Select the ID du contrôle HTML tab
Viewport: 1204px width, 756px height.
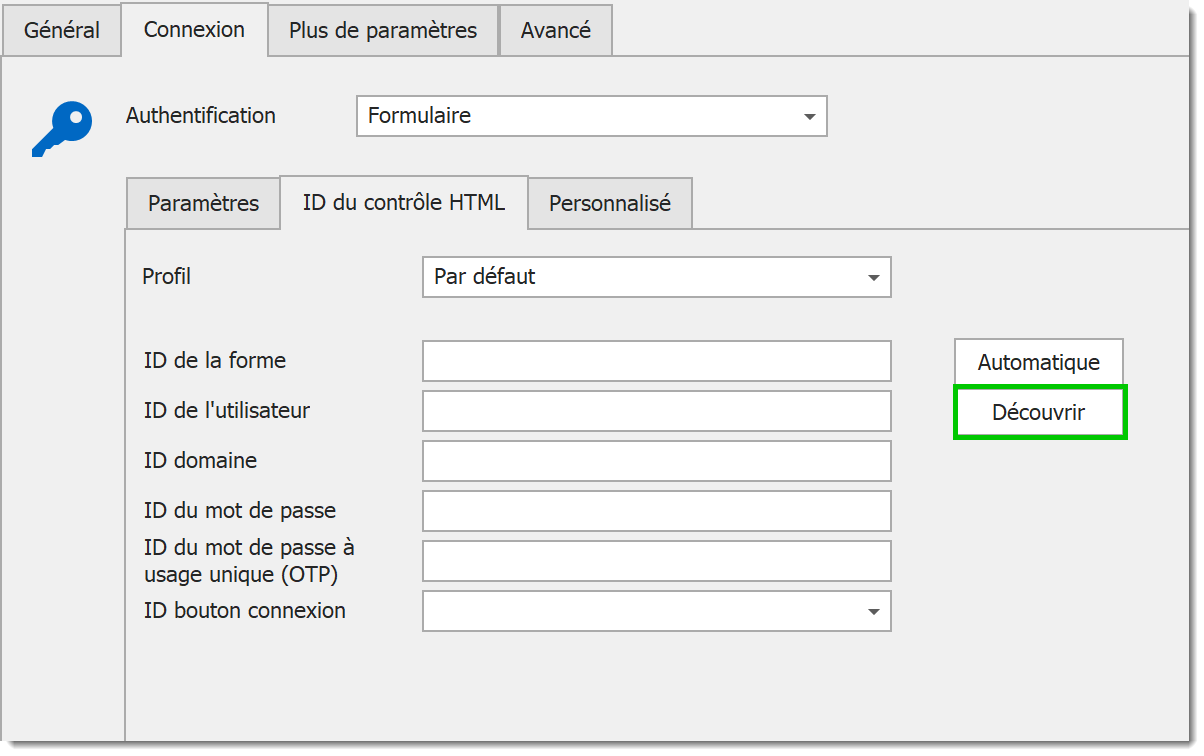tap(404, 203)
